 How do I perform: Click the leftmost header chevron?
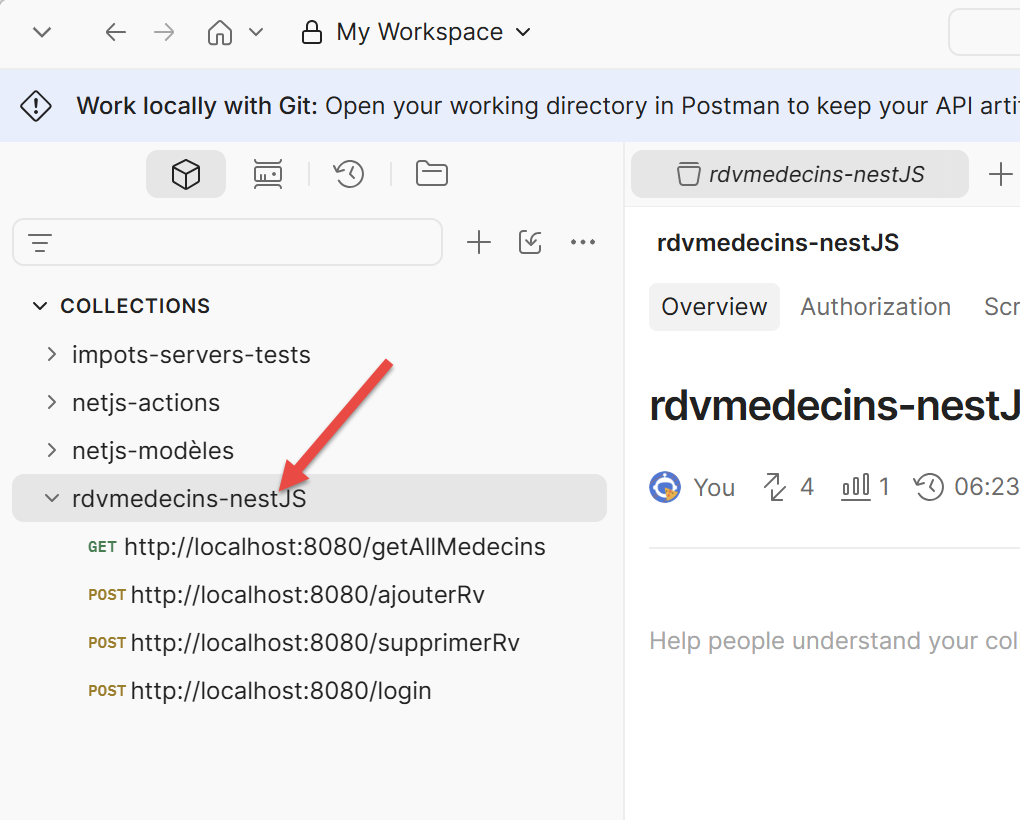(x=42, y=32)
